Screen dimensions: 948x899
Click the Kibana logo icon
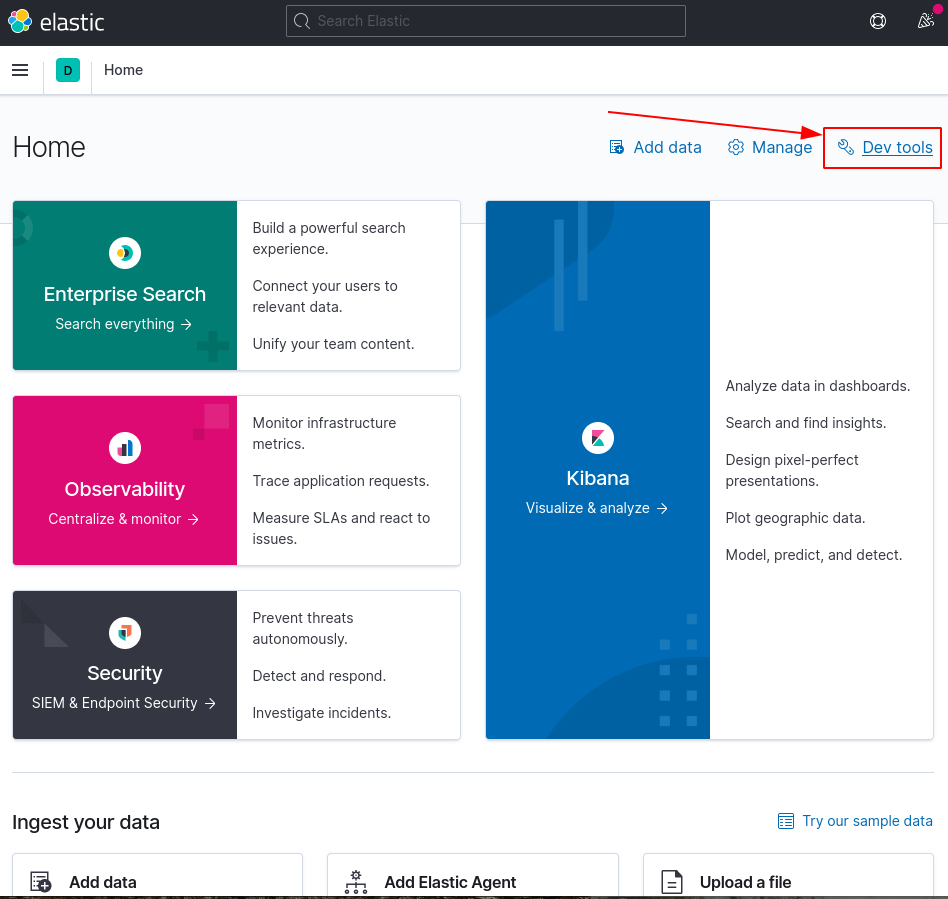597,437
